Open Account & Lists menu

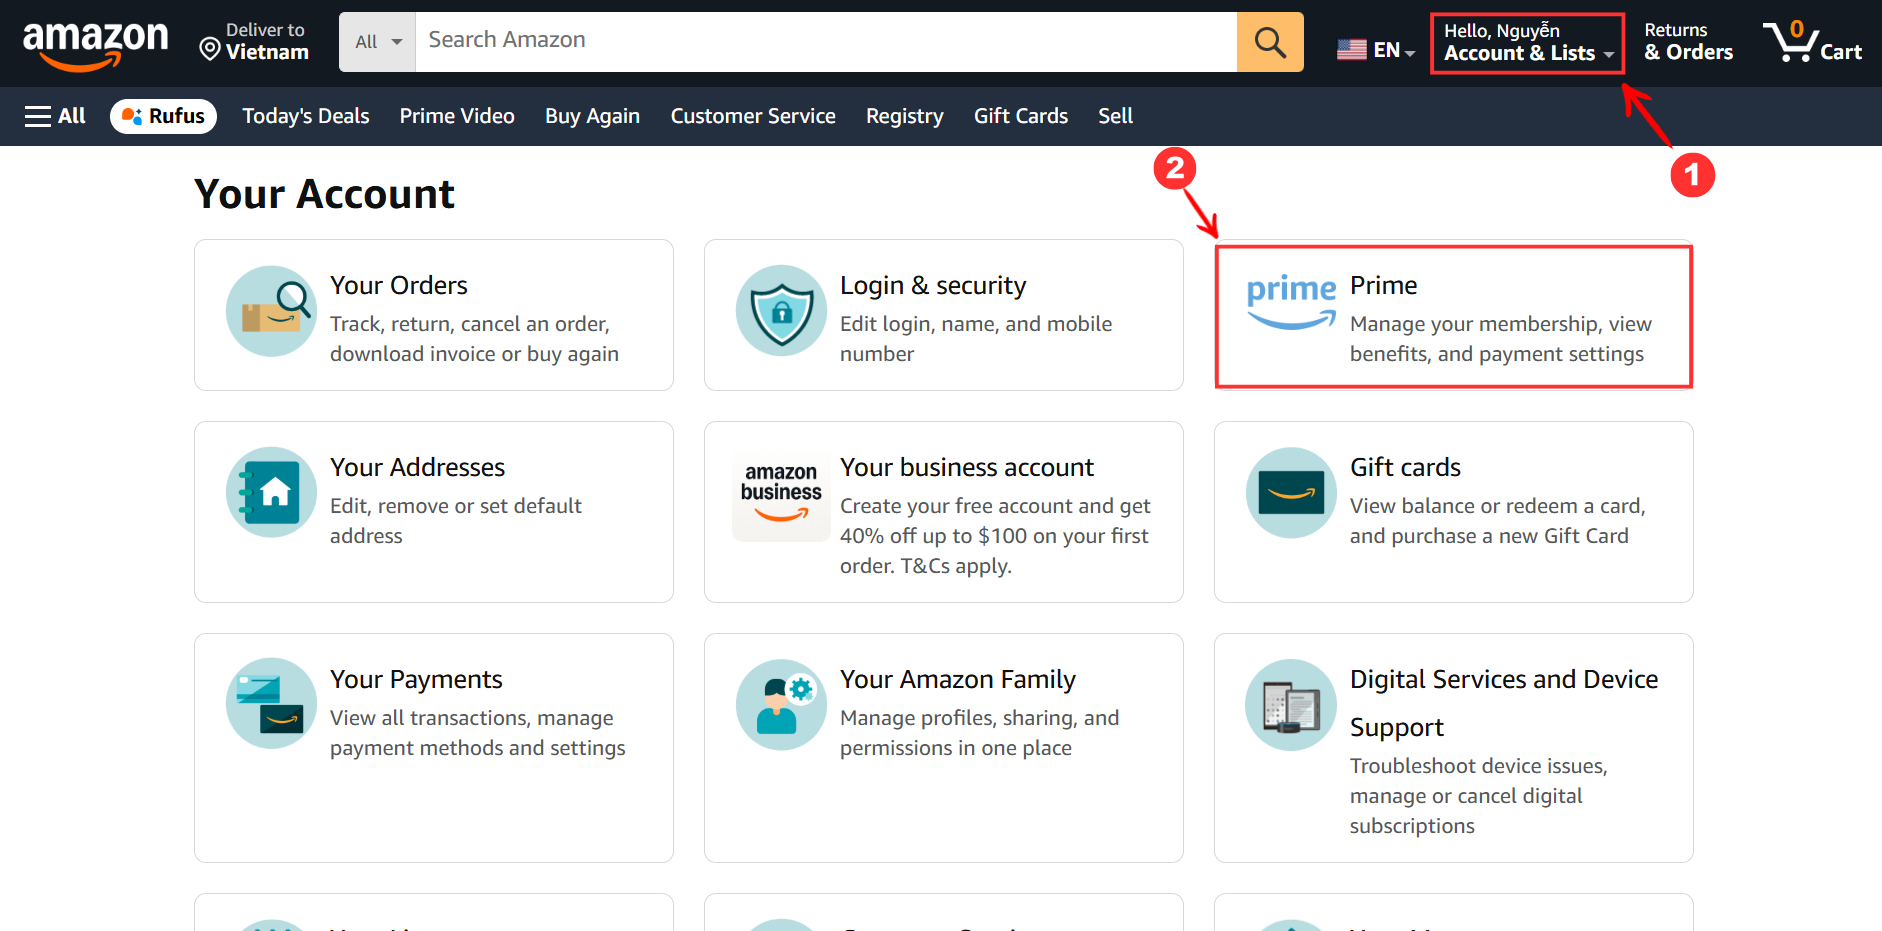point(1528,43)
